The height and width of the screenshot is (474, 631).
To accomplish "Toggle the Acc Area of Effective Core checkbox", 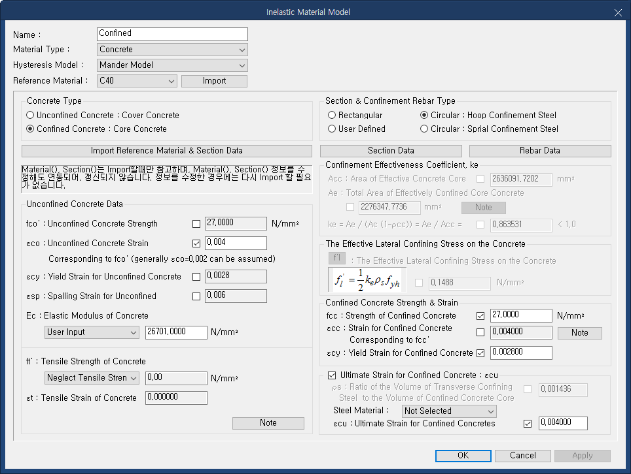I will tap(480, 179).
